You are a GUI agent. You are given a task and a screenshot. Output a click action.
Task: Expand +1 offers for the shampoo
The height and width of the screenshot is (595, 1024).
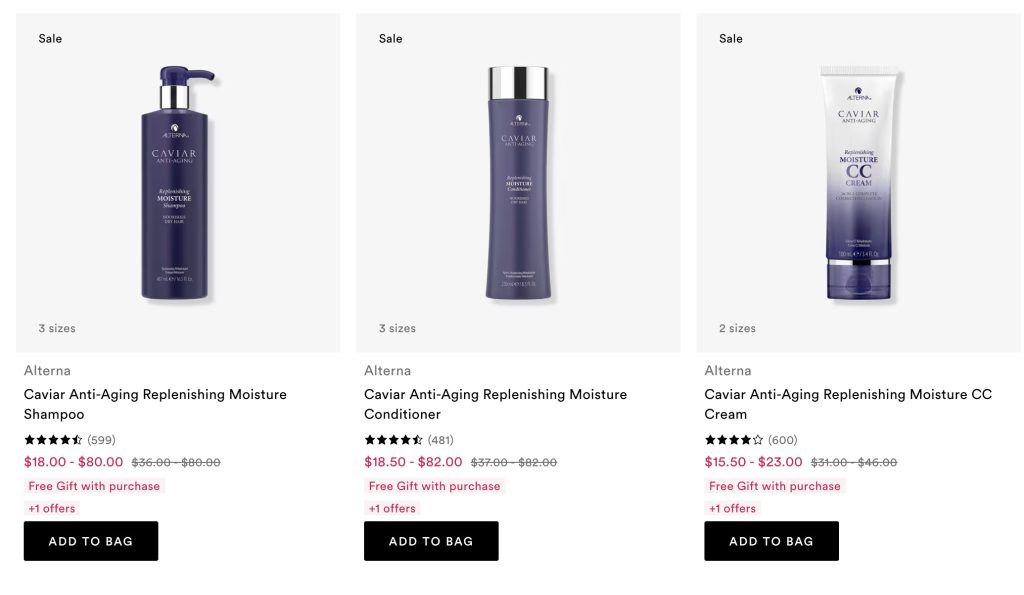pyautogui.click(x=52, y=508)
